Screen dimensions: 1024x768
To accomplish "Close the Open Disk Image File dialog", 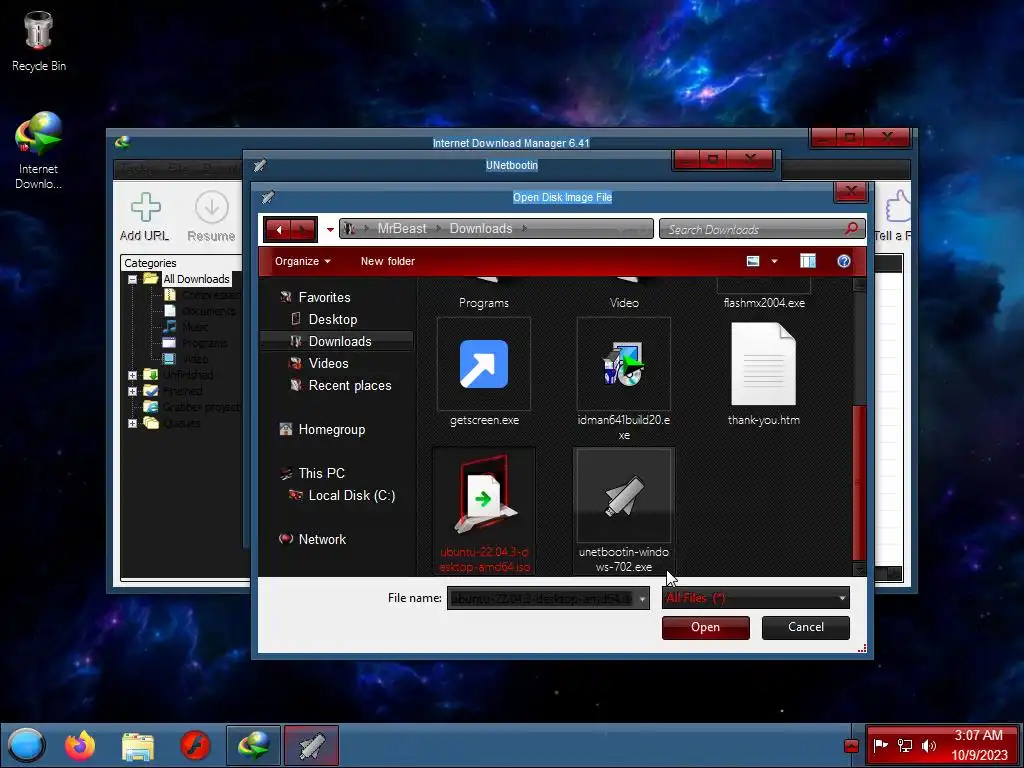I will pyautogui.click(x=850, y=191).
